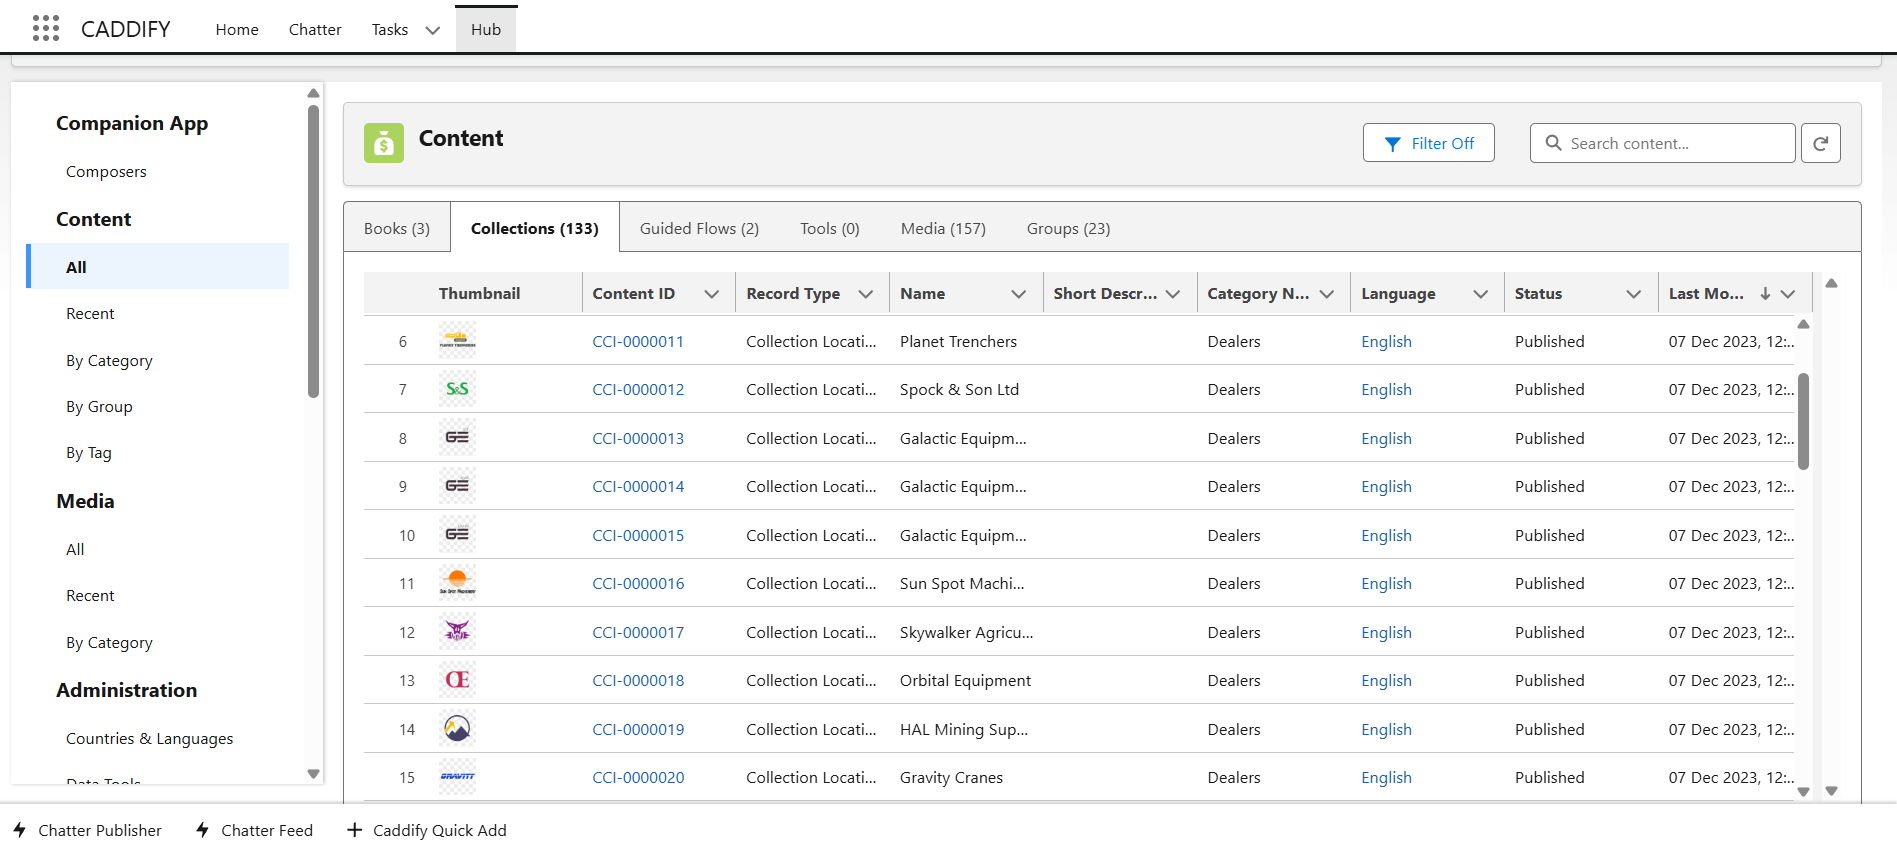Click English link in Gravity Cranes row
The height and width of the screenshot is (850, 1897).
tap(1386, 778)
